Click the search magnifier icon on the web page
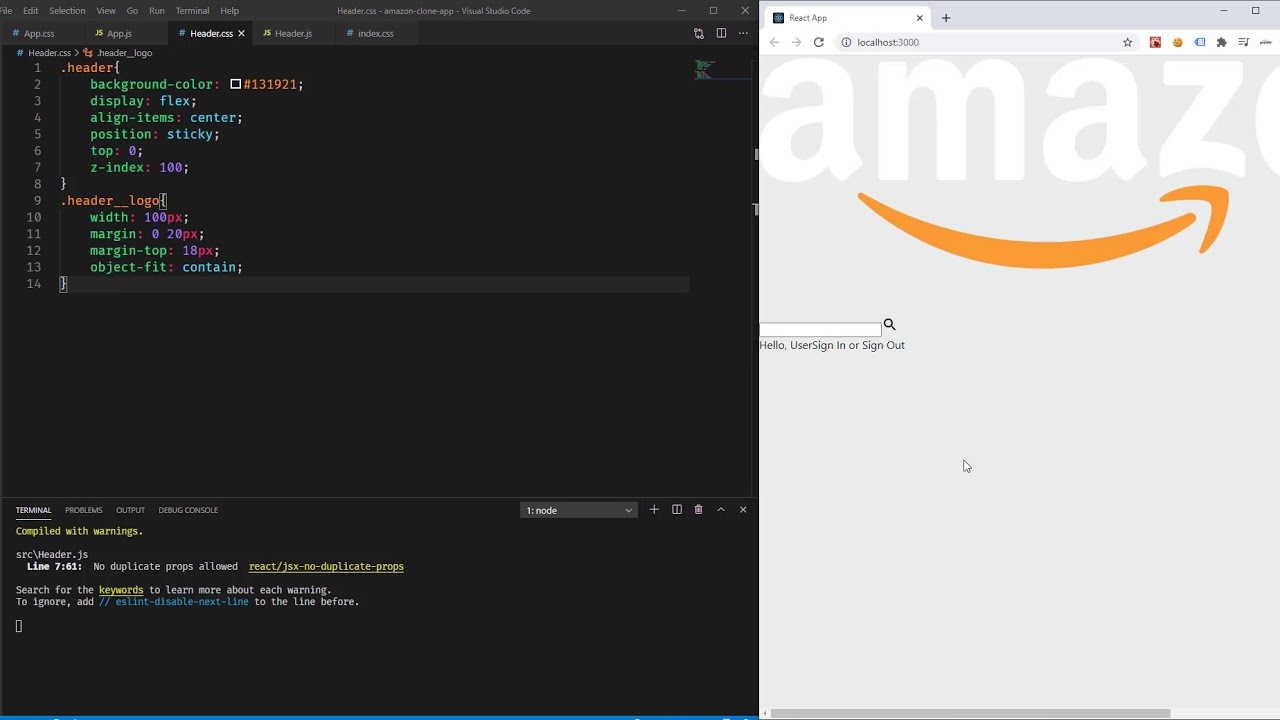This screenshot has width=1280, height=720. click(889, 324)
